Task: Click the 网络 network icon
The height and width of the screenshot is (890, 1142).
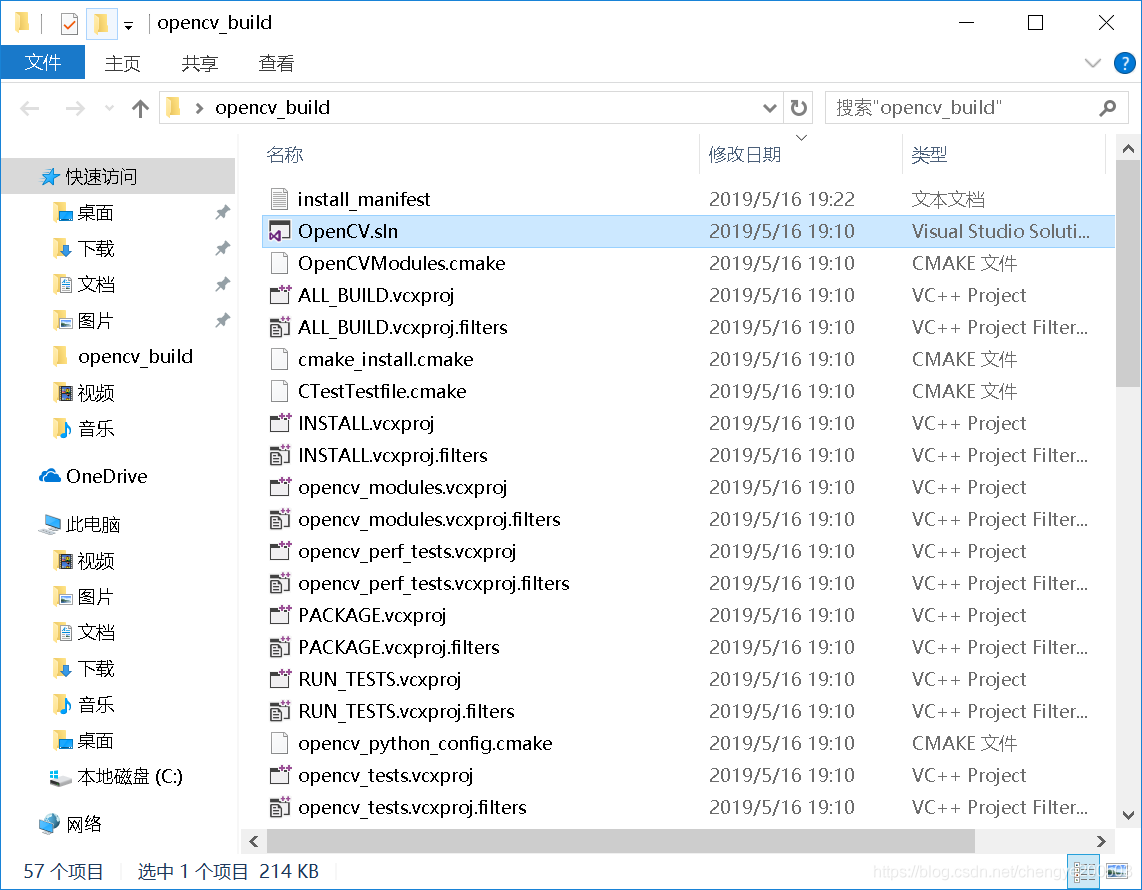Action: [x=51, y=824]
